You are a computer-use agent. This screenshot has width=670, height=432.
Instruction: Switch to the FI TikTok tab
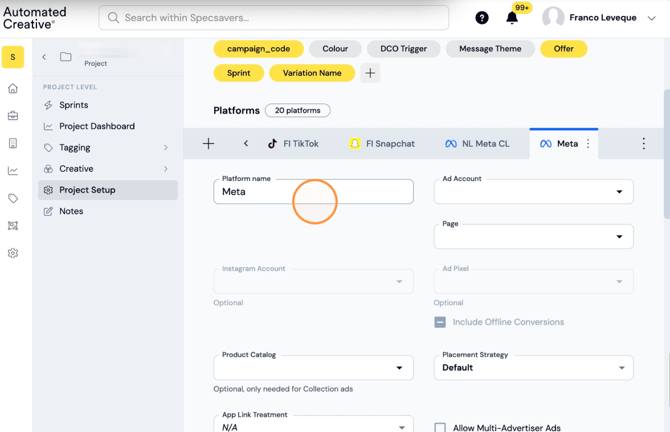(x=293, y=144)
